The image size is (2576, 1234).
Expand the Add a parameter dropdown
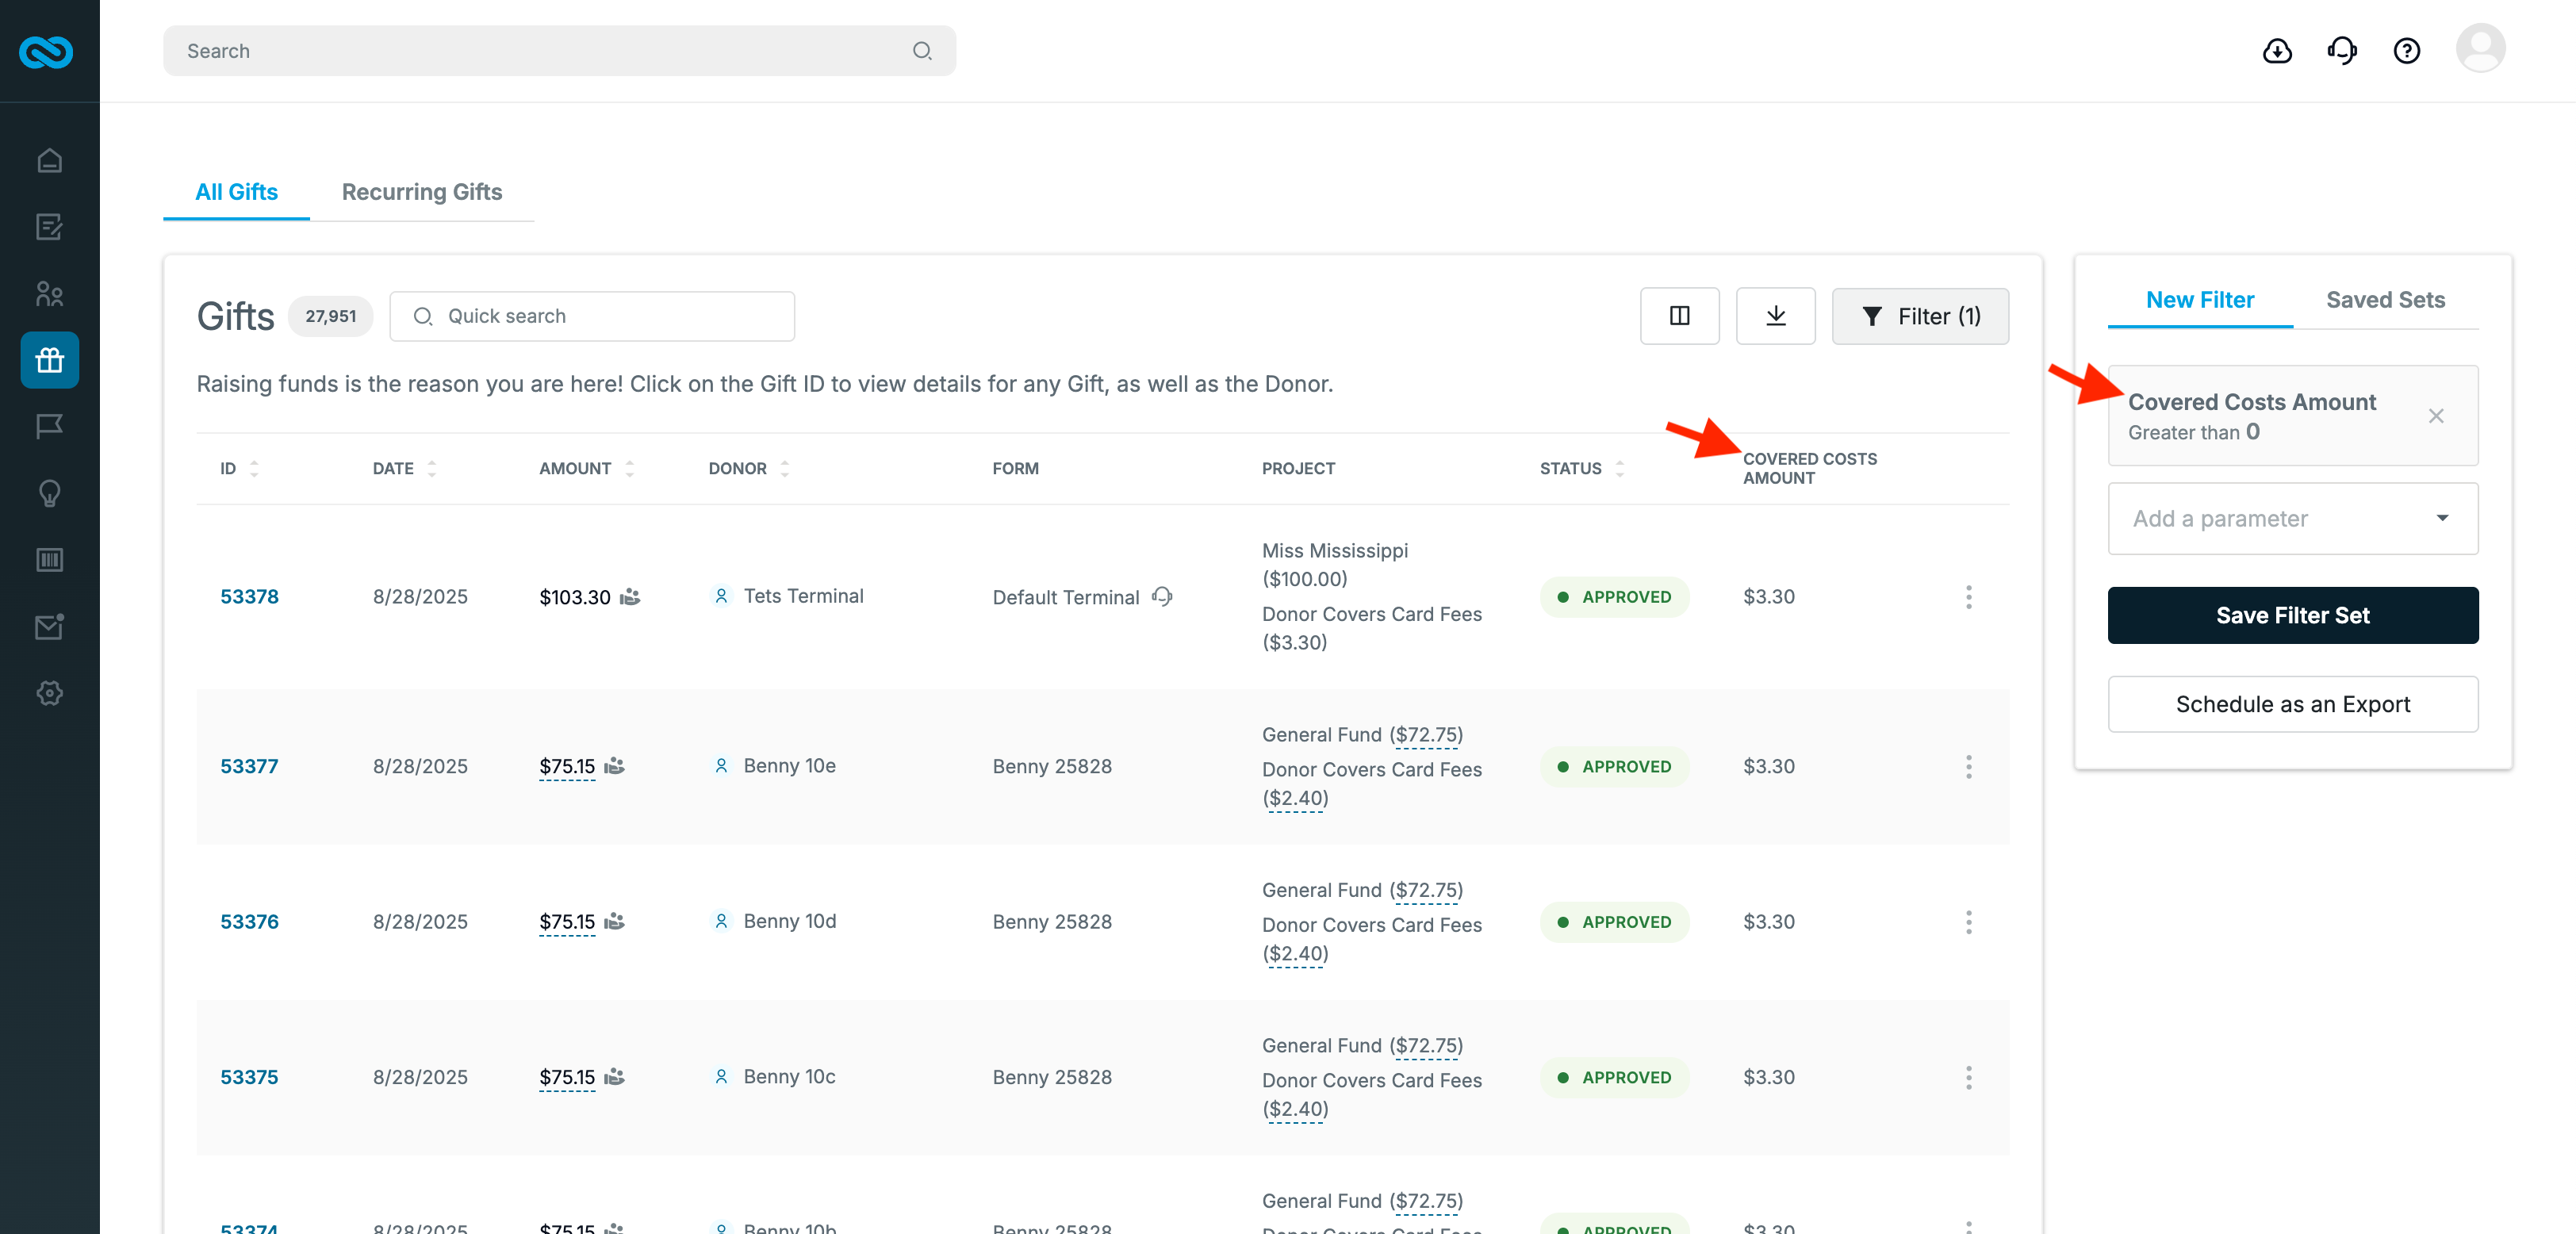2292,519
